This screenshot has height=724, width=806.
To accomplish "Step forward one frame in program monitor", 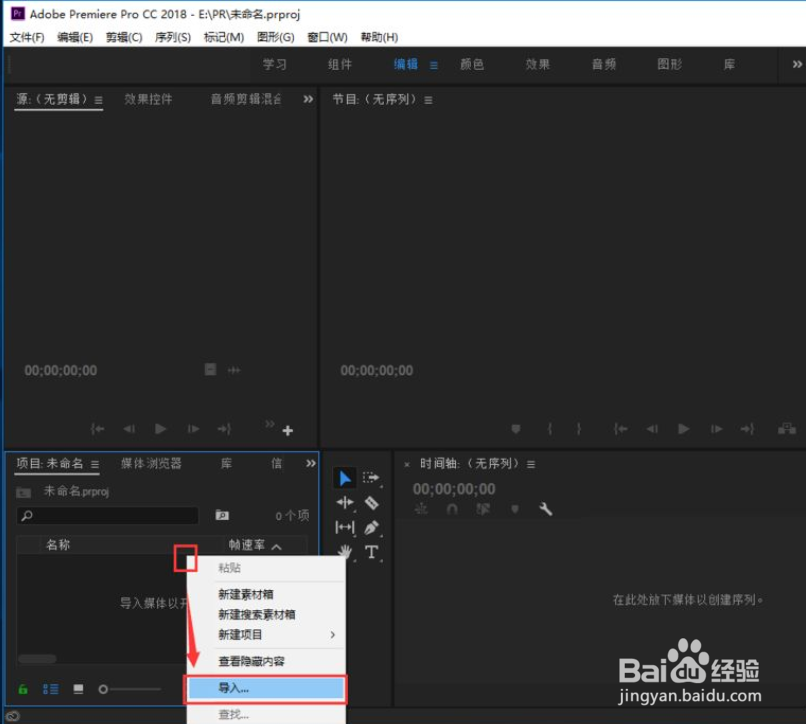I will point(717,428).
